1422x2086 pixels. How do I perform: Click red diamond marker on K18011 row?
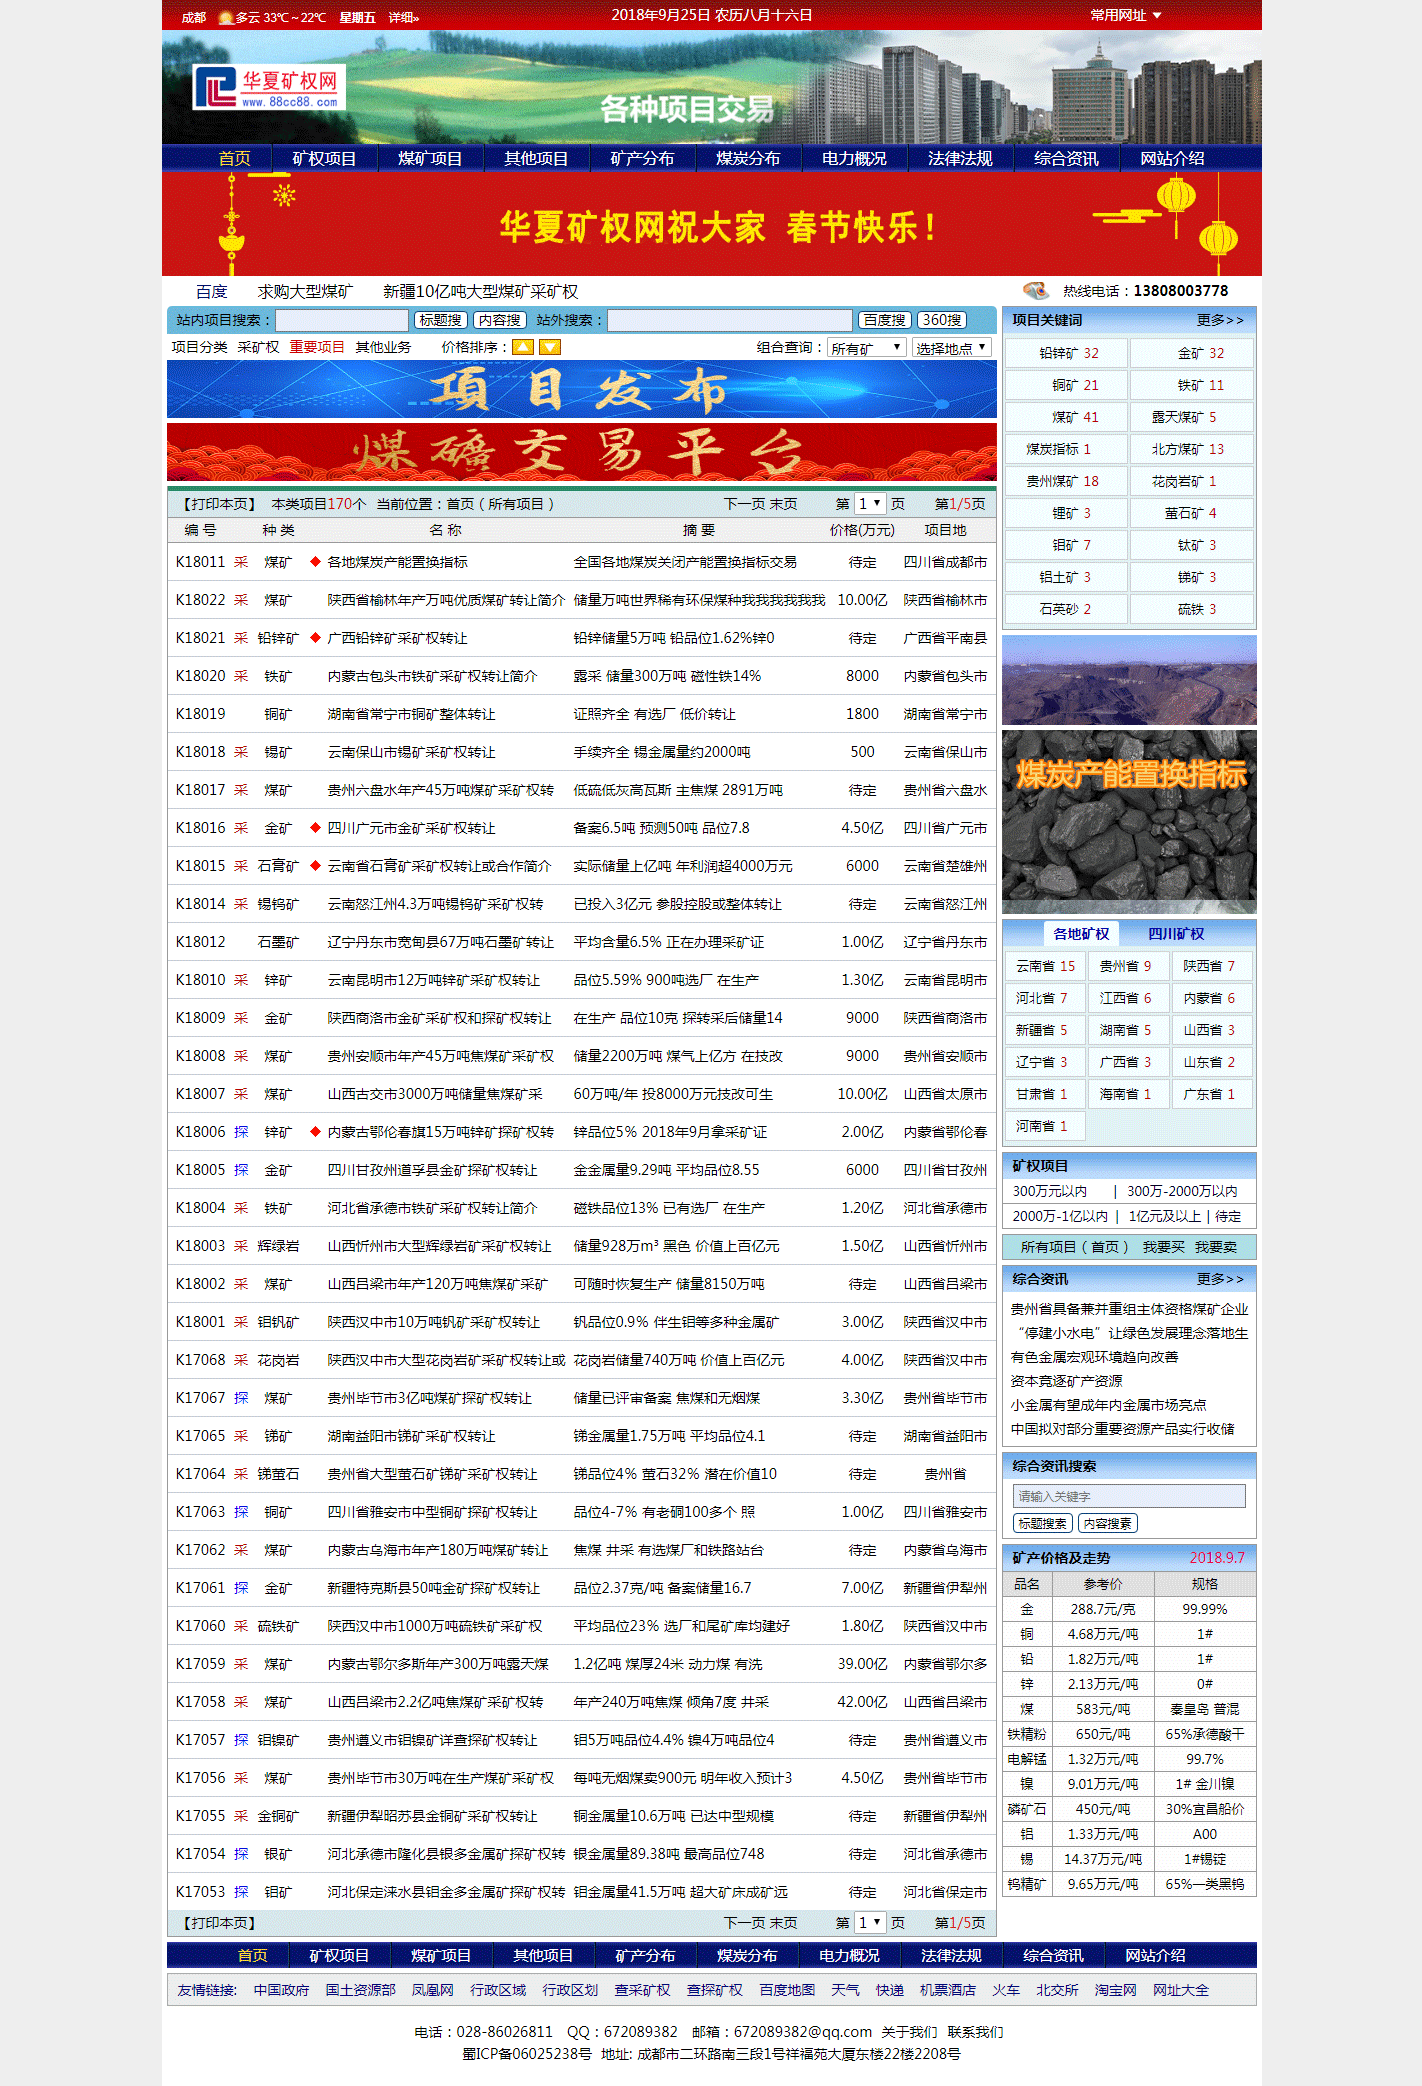click(x=315, y=562)
